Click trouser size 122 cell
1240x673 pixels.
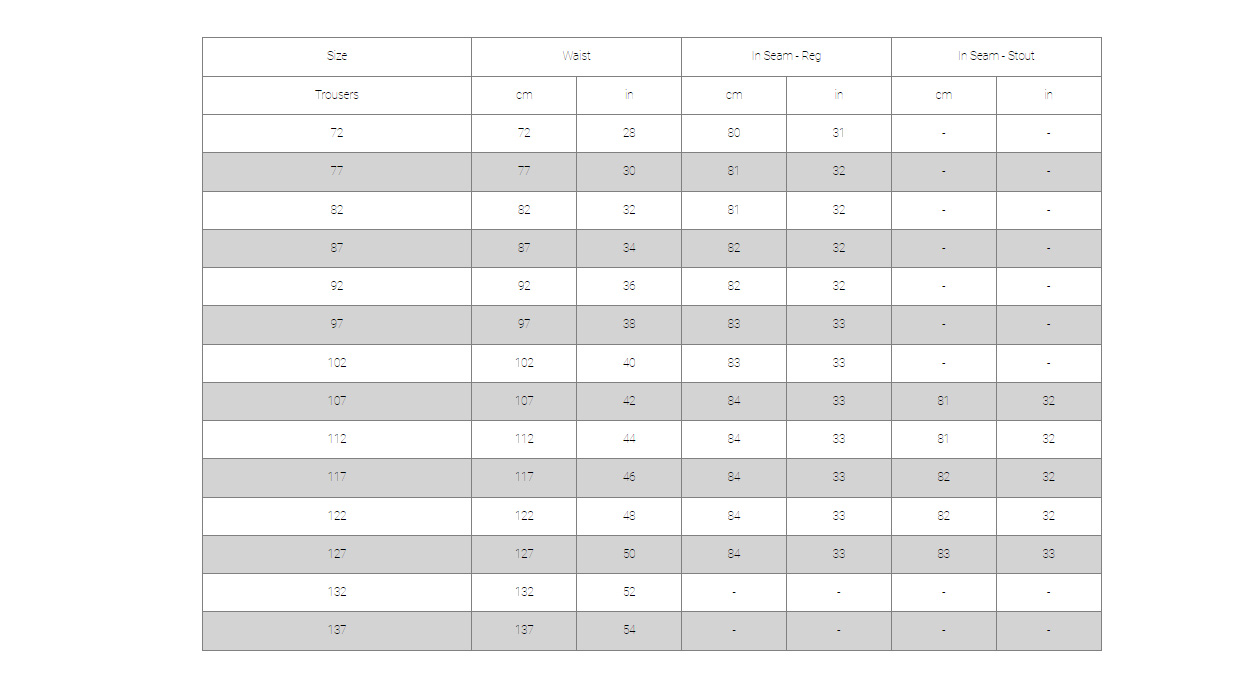click(337, 516)
